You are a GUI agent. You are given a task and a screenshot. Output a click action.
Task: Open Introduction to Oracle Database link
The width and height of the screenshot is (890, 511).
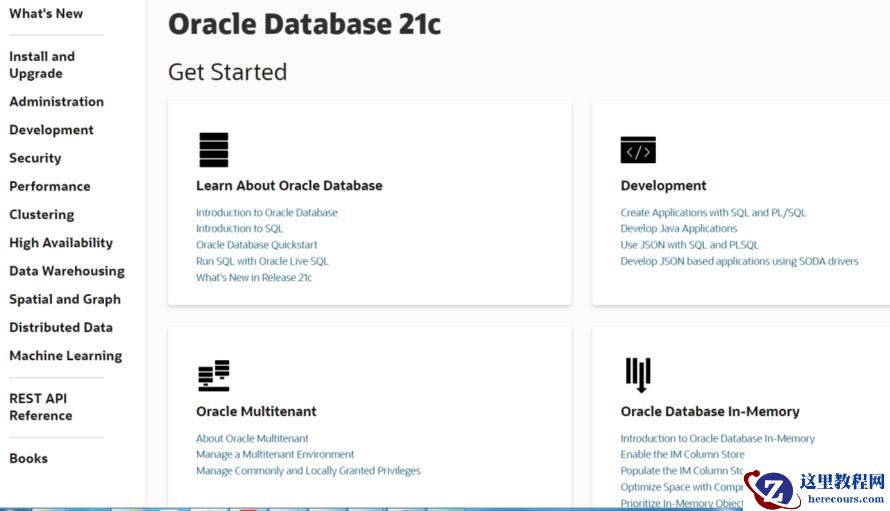(267, 213)
